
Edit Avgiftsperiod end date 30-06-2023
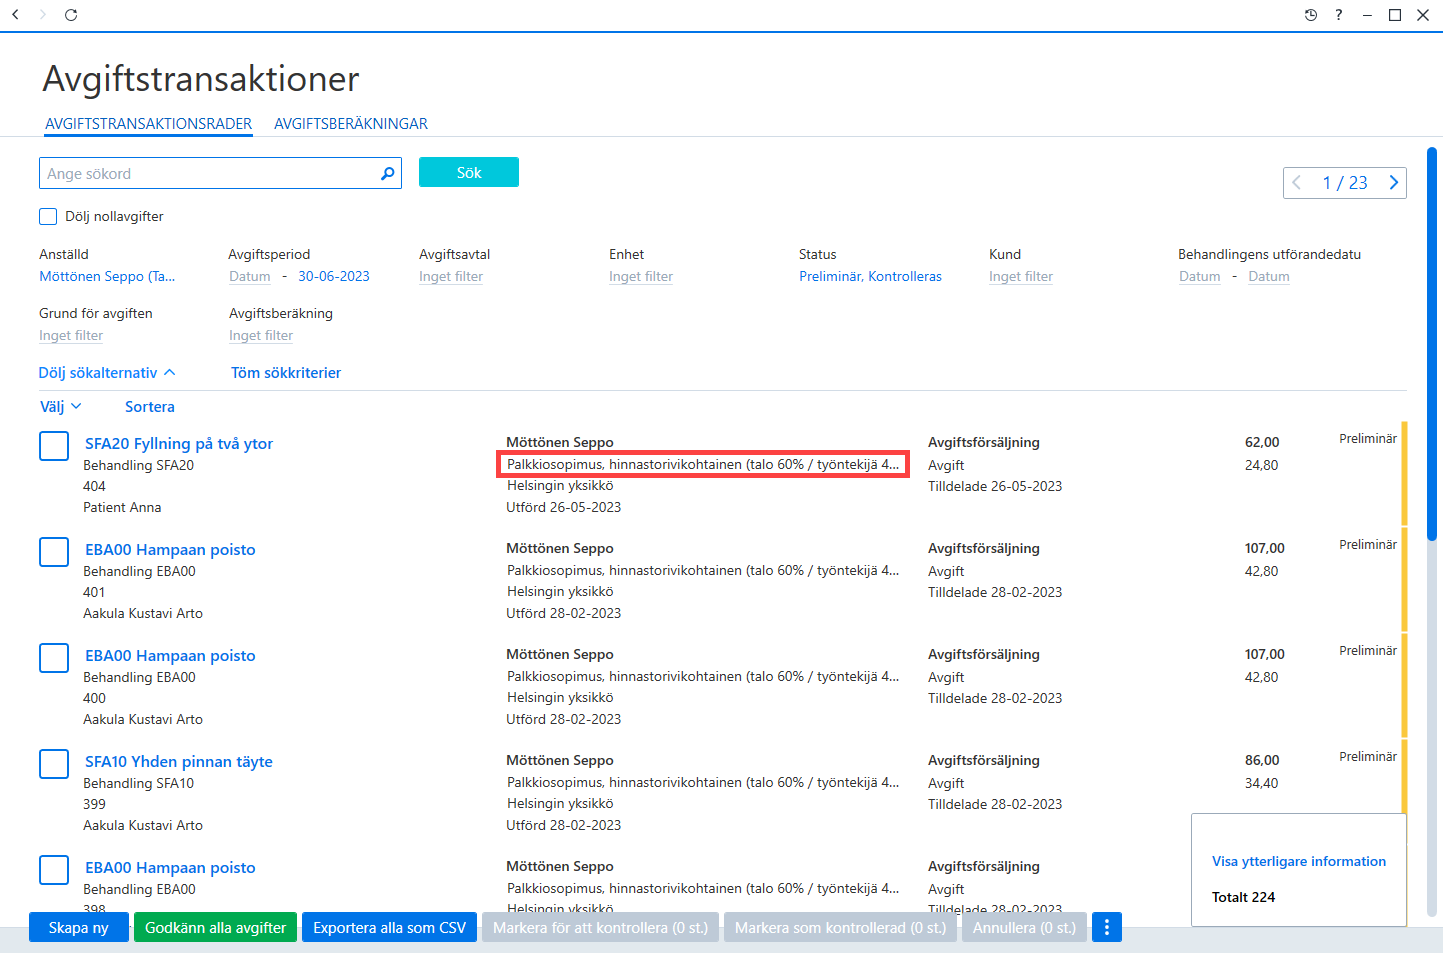tap(334, 276)
